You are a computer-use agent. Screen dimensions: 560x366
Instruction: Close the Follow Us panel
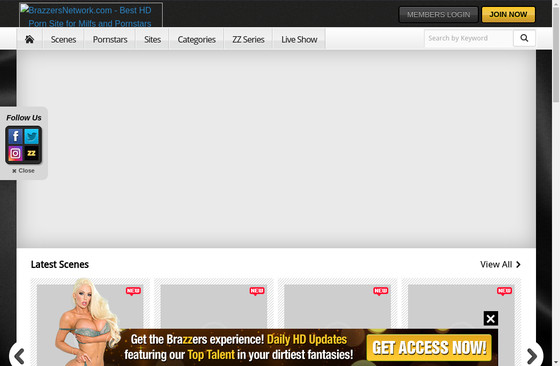tap(23, 171)
